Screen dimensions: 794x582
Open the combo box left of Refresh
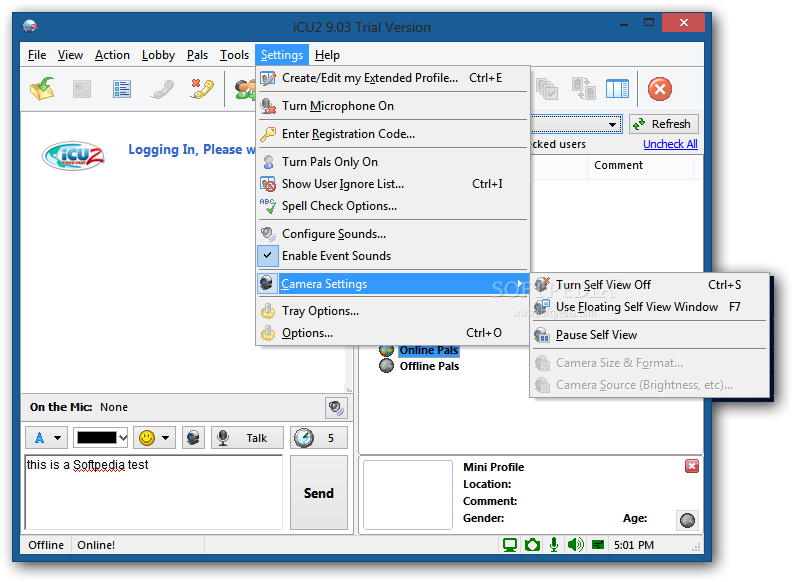pyautogui.click(x=576, y=124)
